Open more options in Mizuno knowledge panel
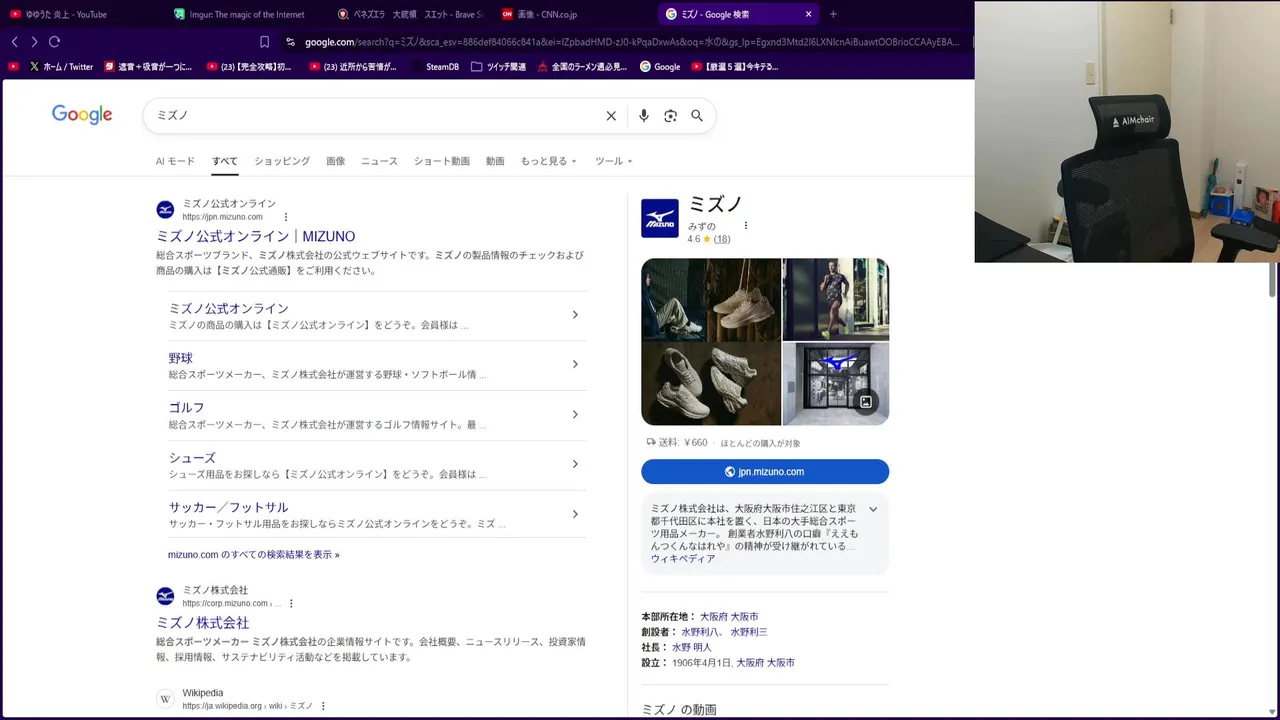 coord(746,226)
